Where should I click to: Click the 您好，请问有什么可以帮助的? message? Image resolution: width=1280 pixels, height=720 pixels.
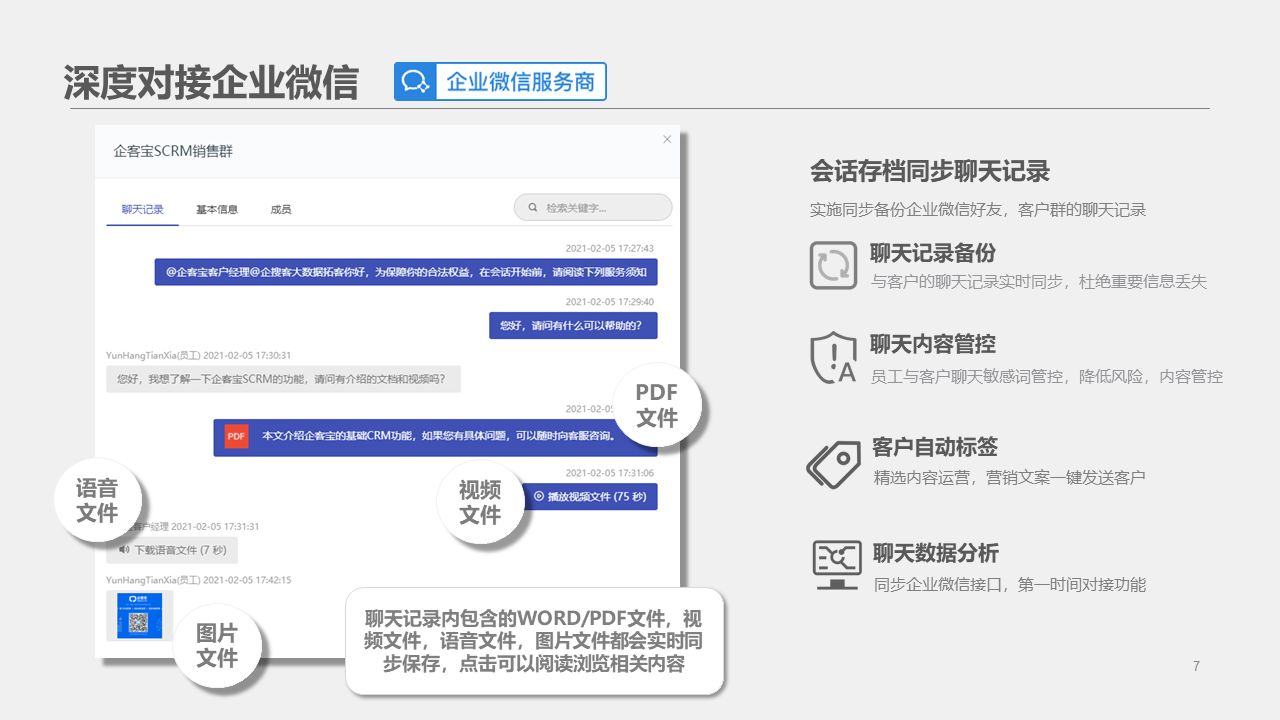point(573,325)
